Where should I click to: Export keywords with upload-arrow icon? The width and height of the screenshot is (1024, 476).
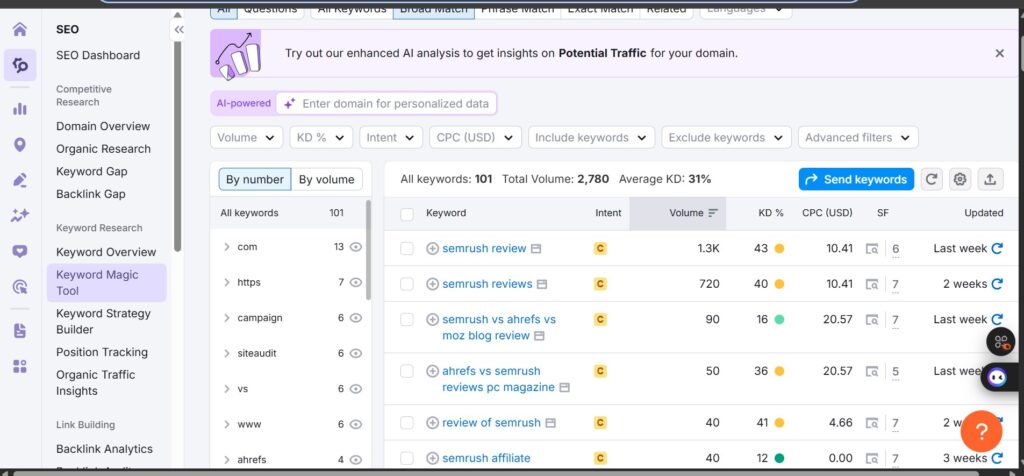(x=990, y=179)
